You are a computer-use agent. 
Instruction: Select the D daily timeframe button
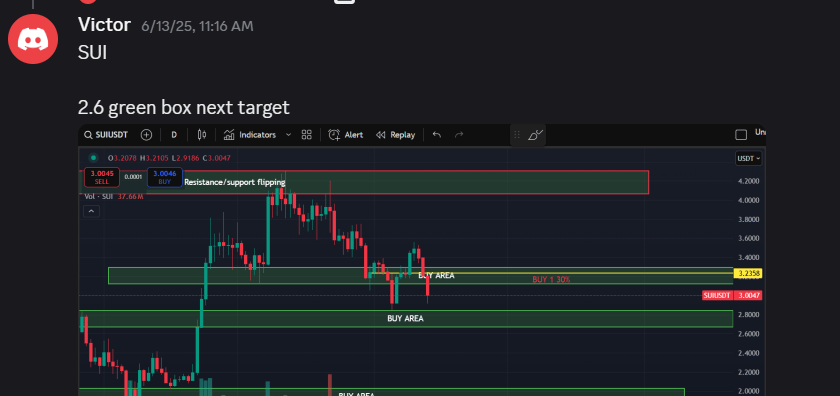click(174, 135)
